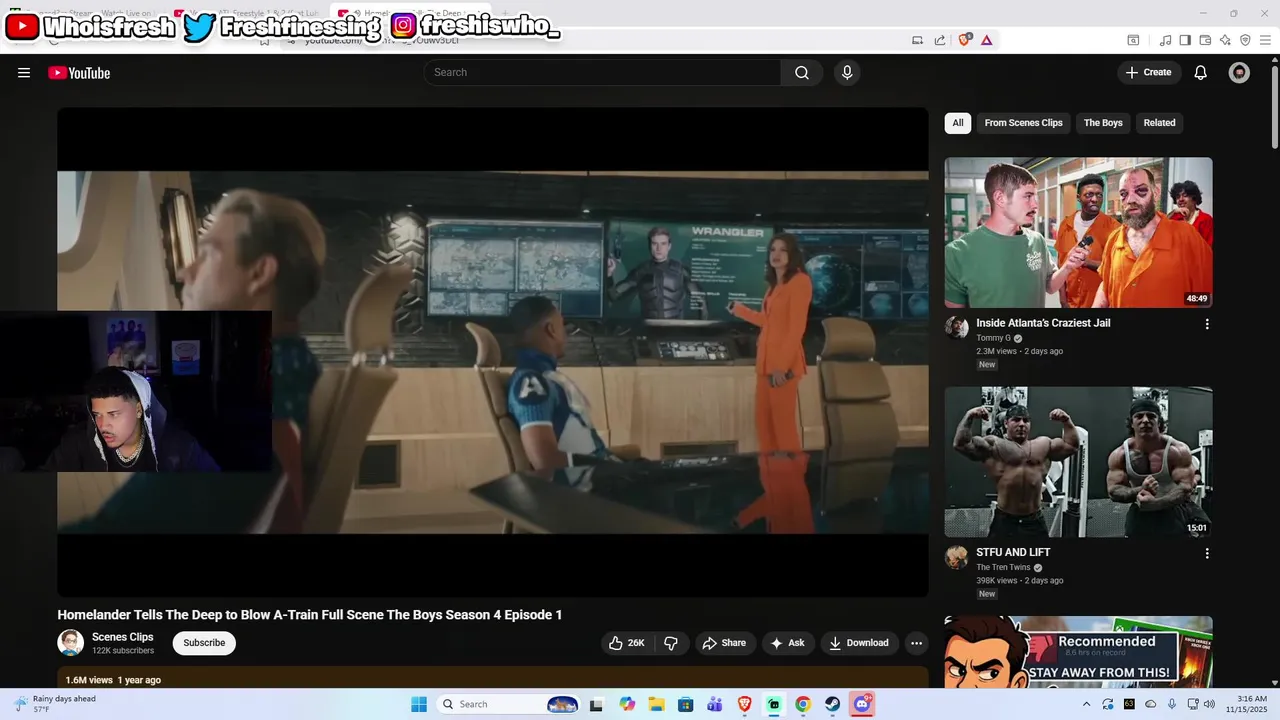Open STFU AND LIFT video title
This screenshot has height=720, width=1280.
(1013, 552)
